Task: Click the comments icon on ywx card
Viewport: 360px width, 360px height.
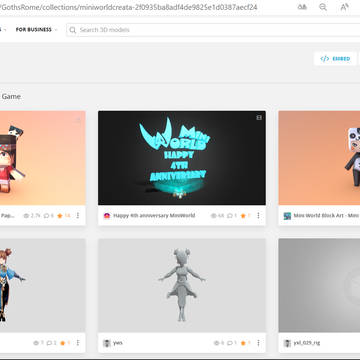Action: 230,343
